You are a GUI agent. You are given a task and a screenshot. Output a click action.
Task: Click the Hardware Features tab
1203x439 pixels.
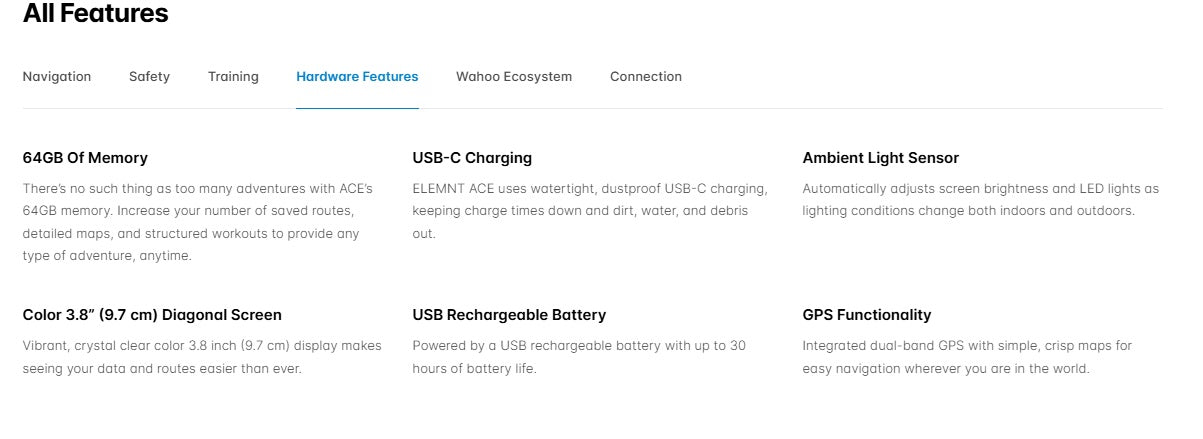click(357, 77)
